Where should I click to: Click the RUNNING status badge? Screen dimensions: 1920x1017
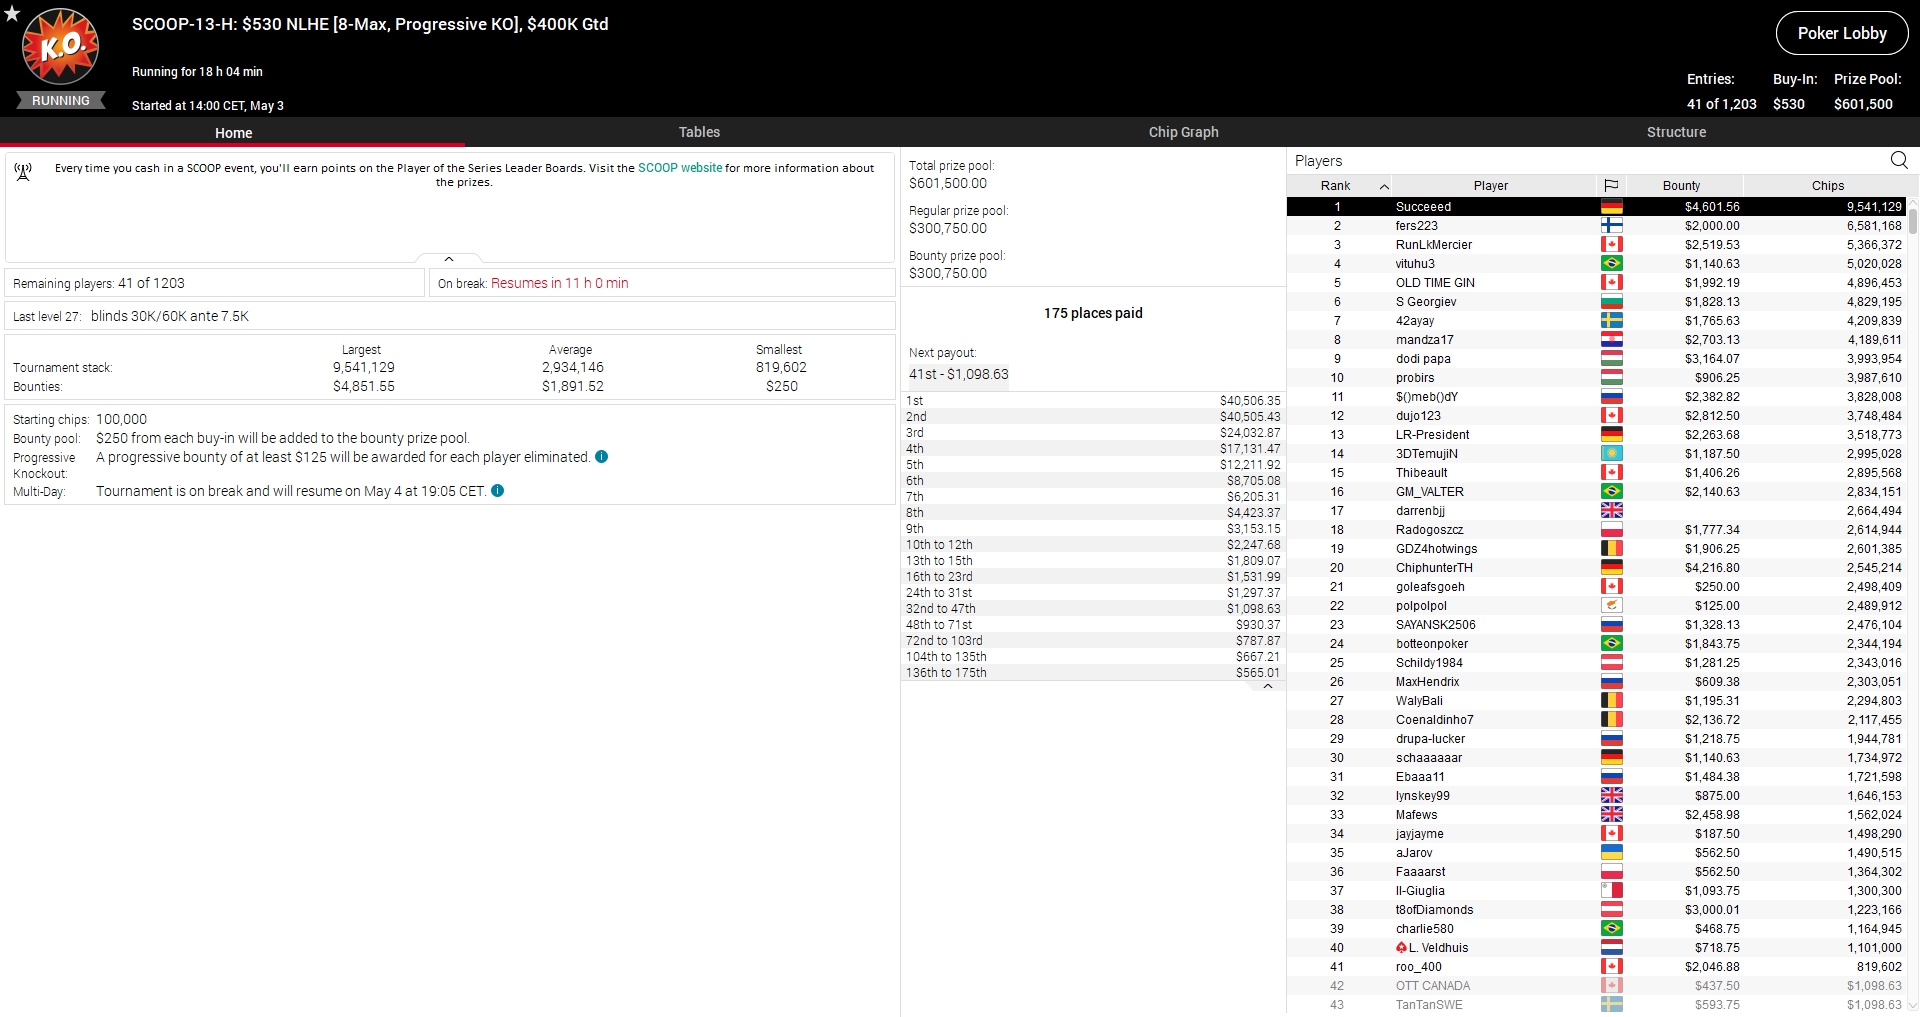61,101
